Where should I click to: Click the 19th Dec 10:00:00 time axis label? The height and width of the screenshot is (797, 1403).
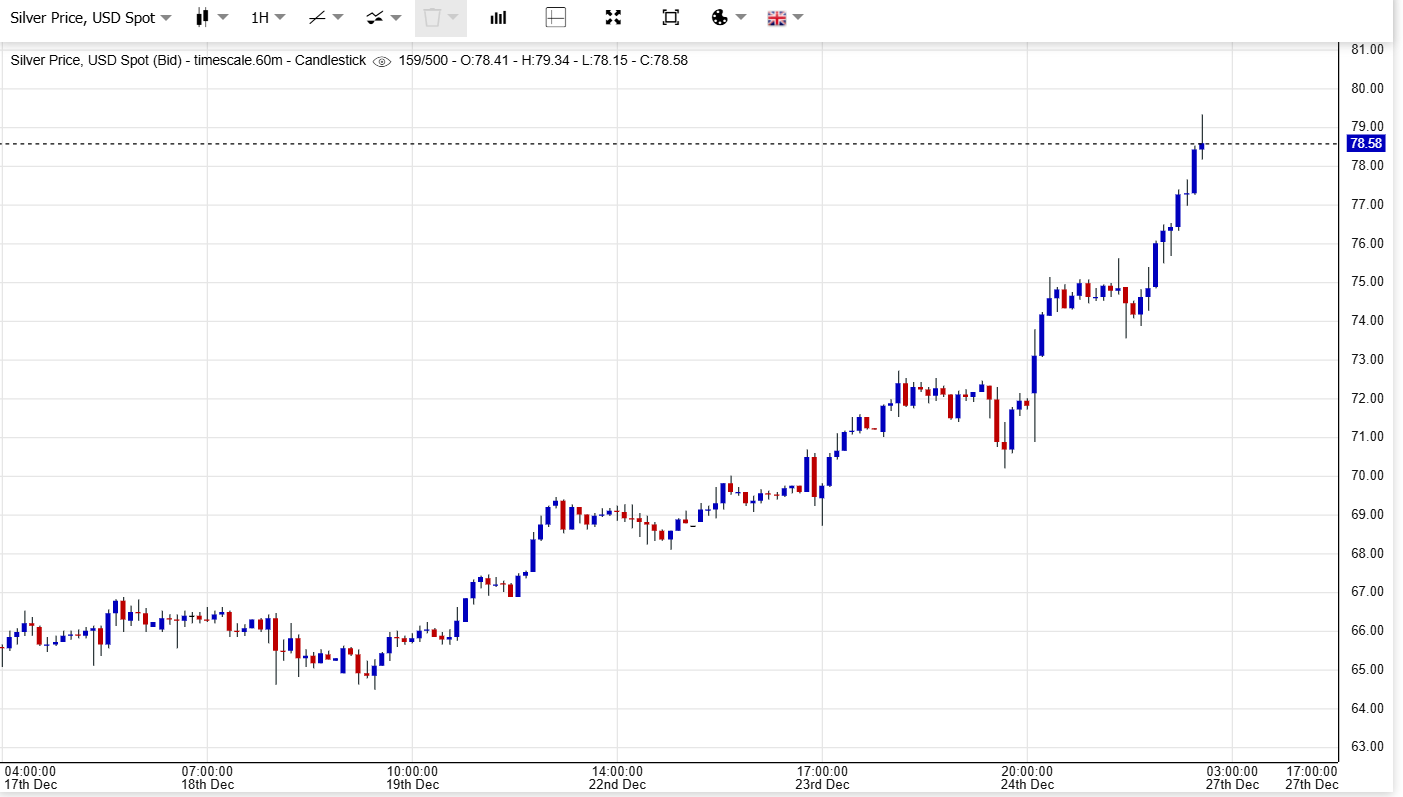coord(412,777)
